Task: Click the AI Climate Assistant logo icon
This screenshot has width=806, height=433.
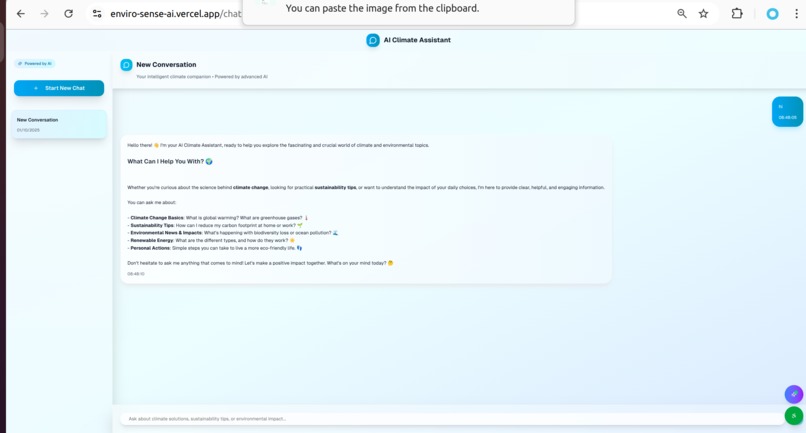Action: pos(373,40)
